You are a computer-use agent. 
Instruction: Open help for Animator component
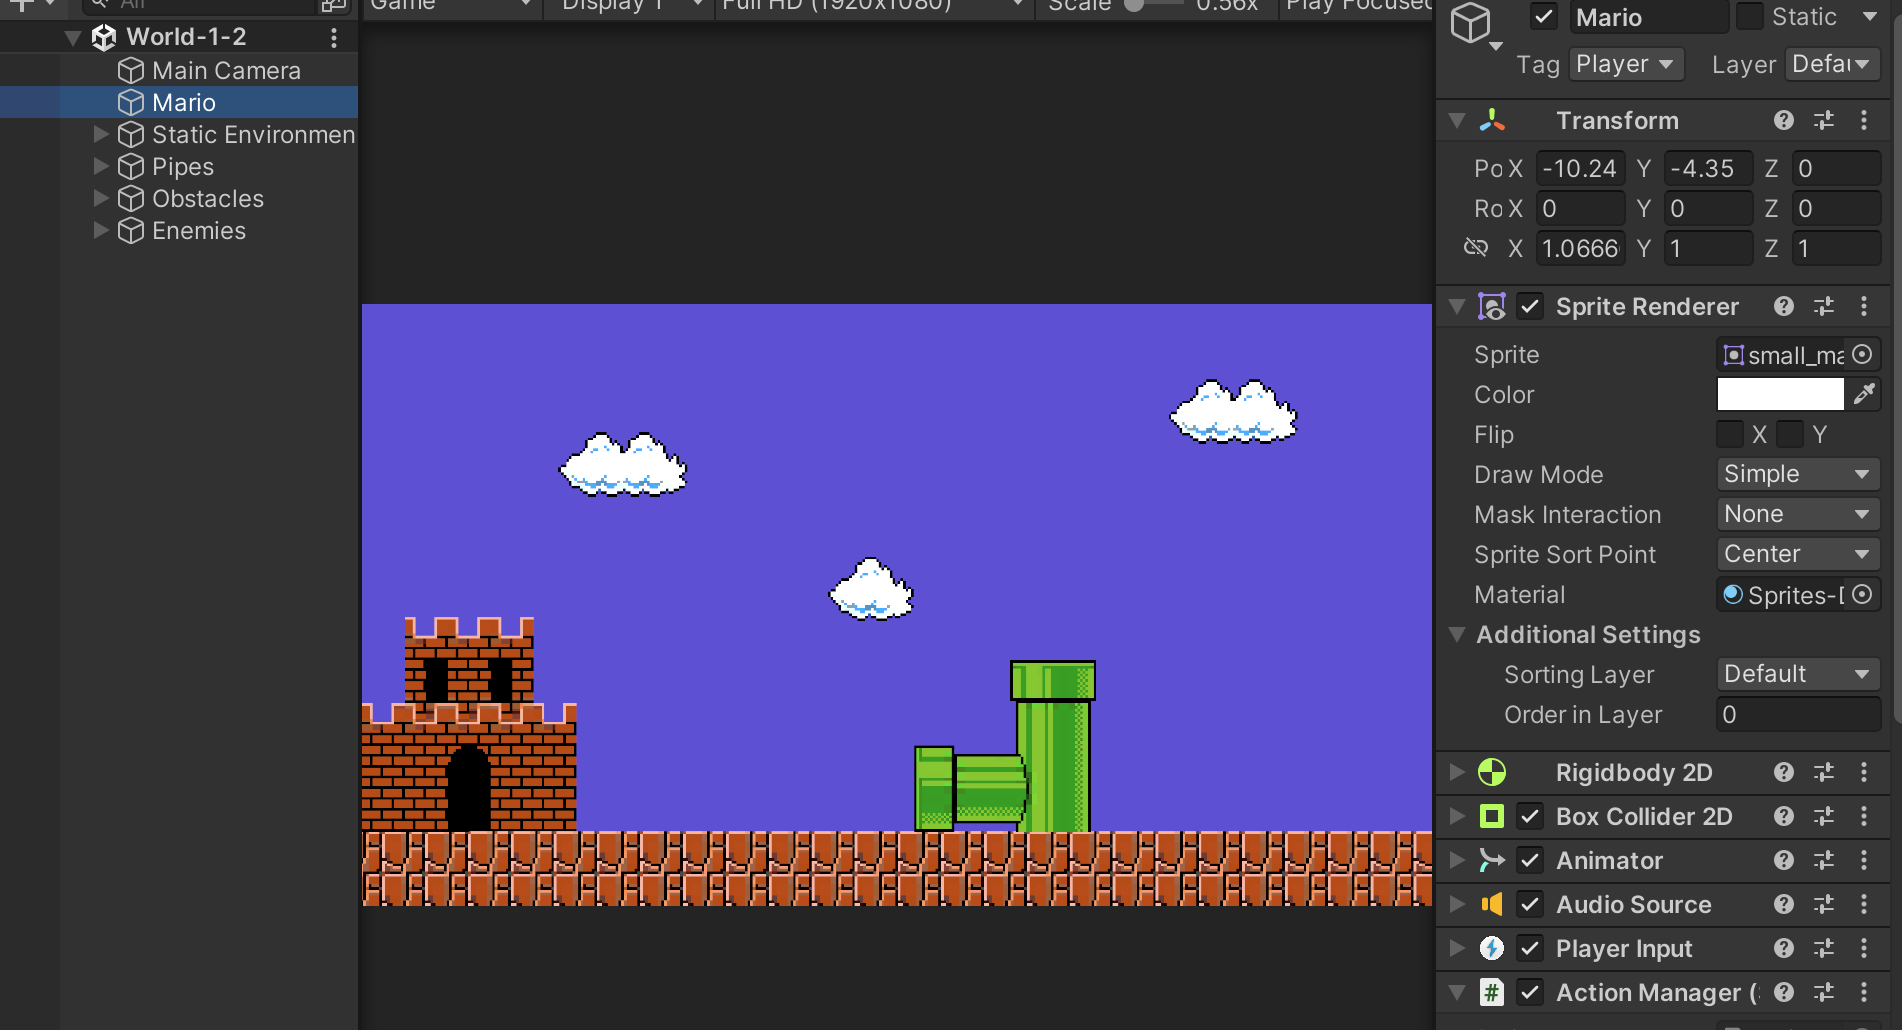[x=1783, y=860]
